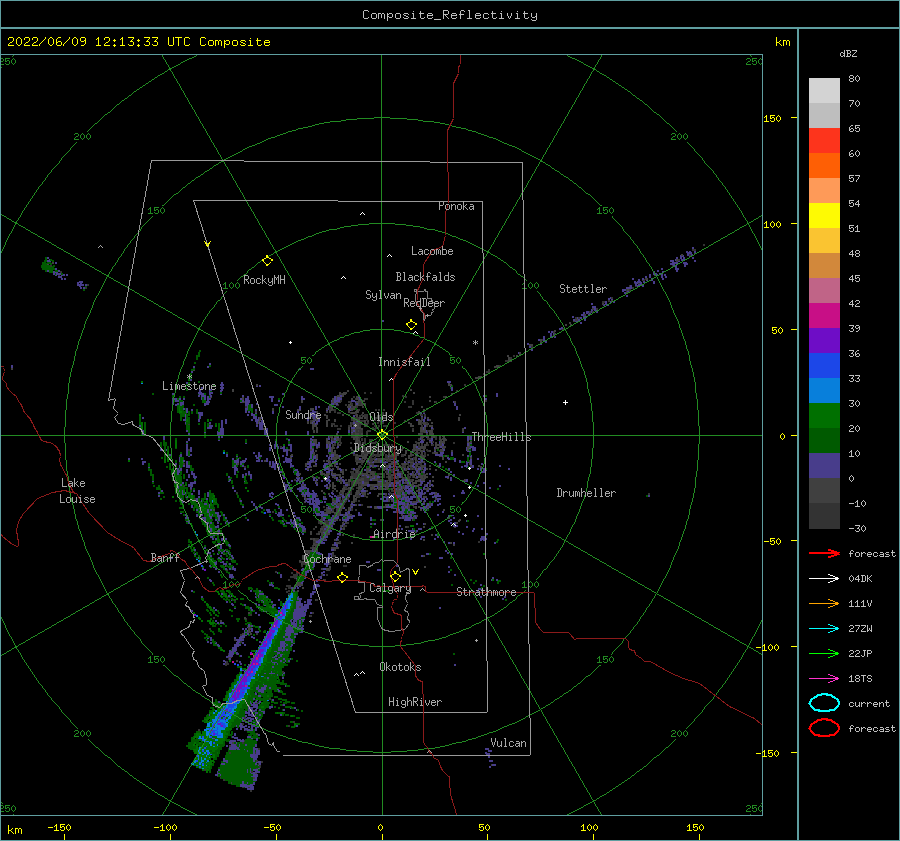This screenshot has width=900, height=841.
Task: Click the -150 label on the bottom axis
Action: 59,827
